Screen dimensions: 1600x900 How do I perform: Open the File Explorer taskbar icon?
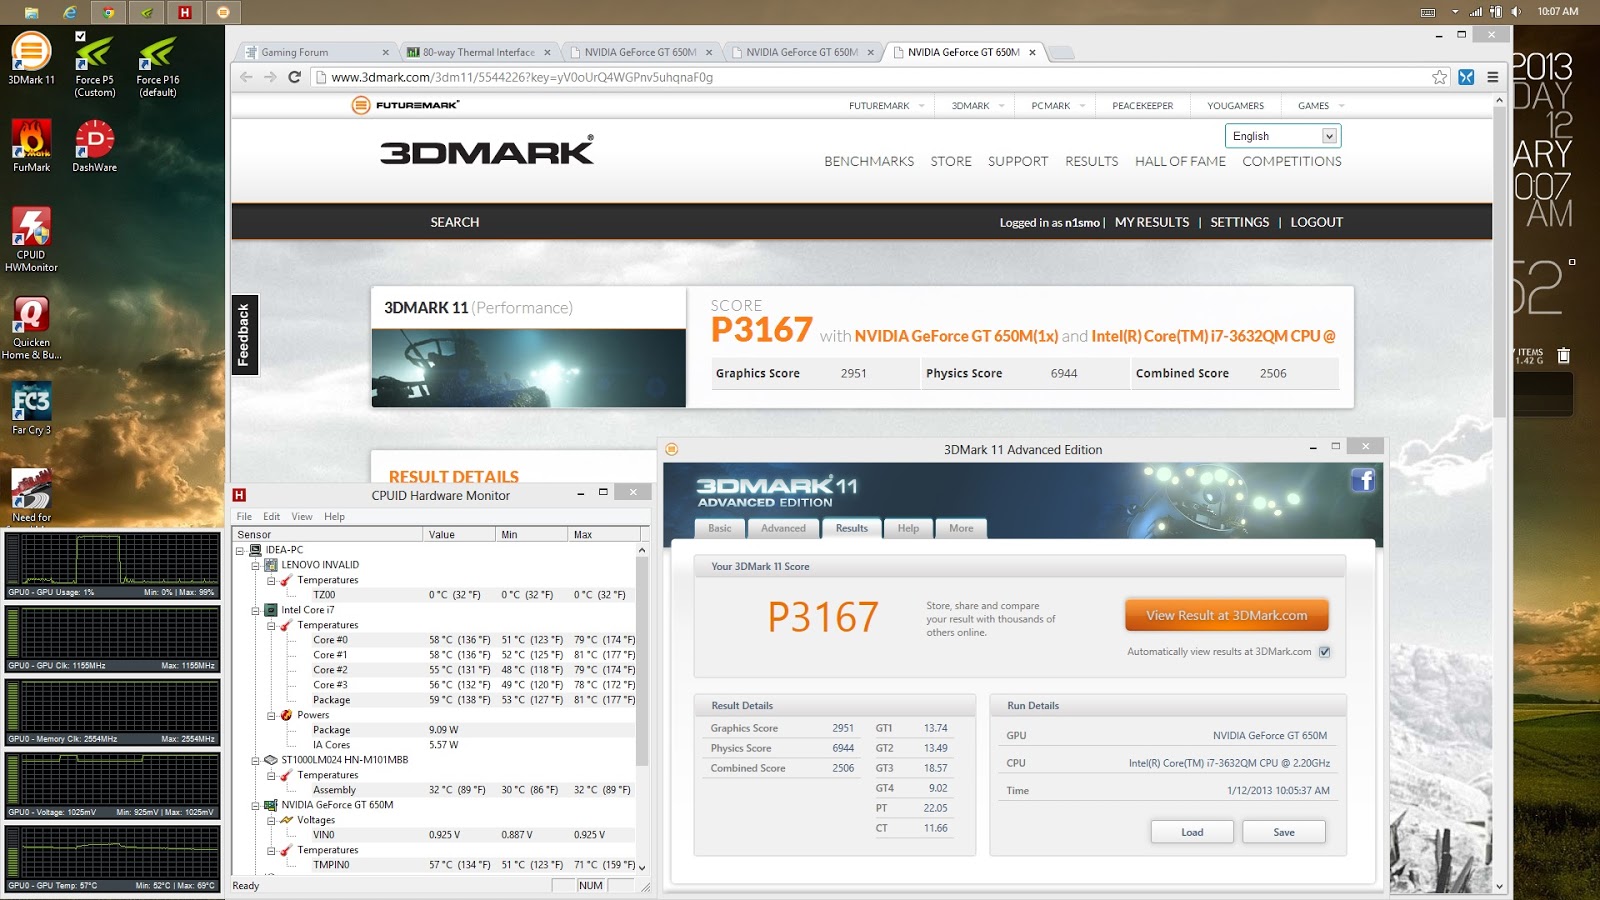[x=32, y=12]
